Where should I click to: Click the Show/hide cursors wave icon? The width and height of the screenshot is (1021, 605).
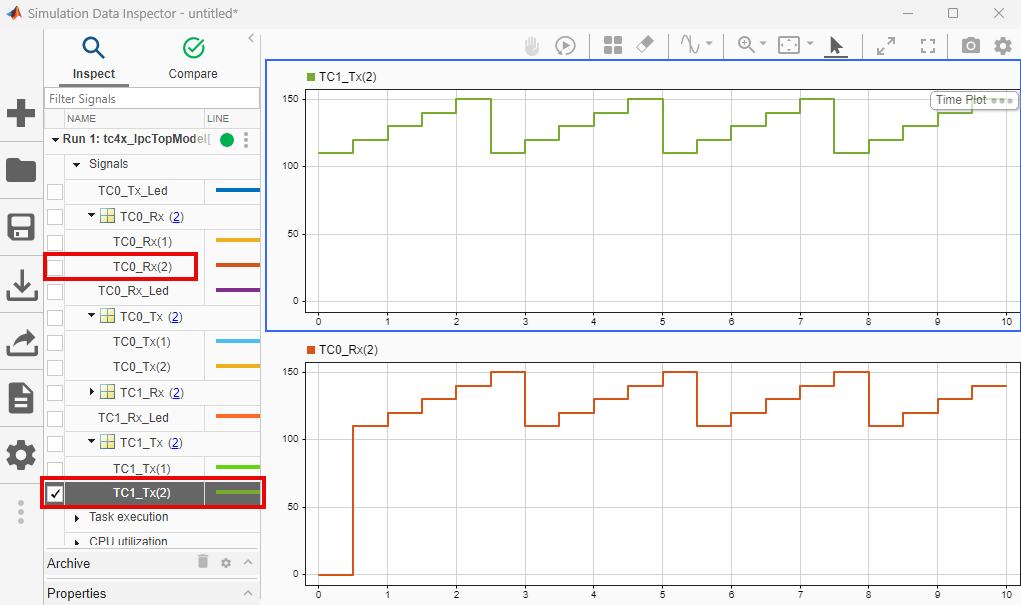tap(690, 44)
